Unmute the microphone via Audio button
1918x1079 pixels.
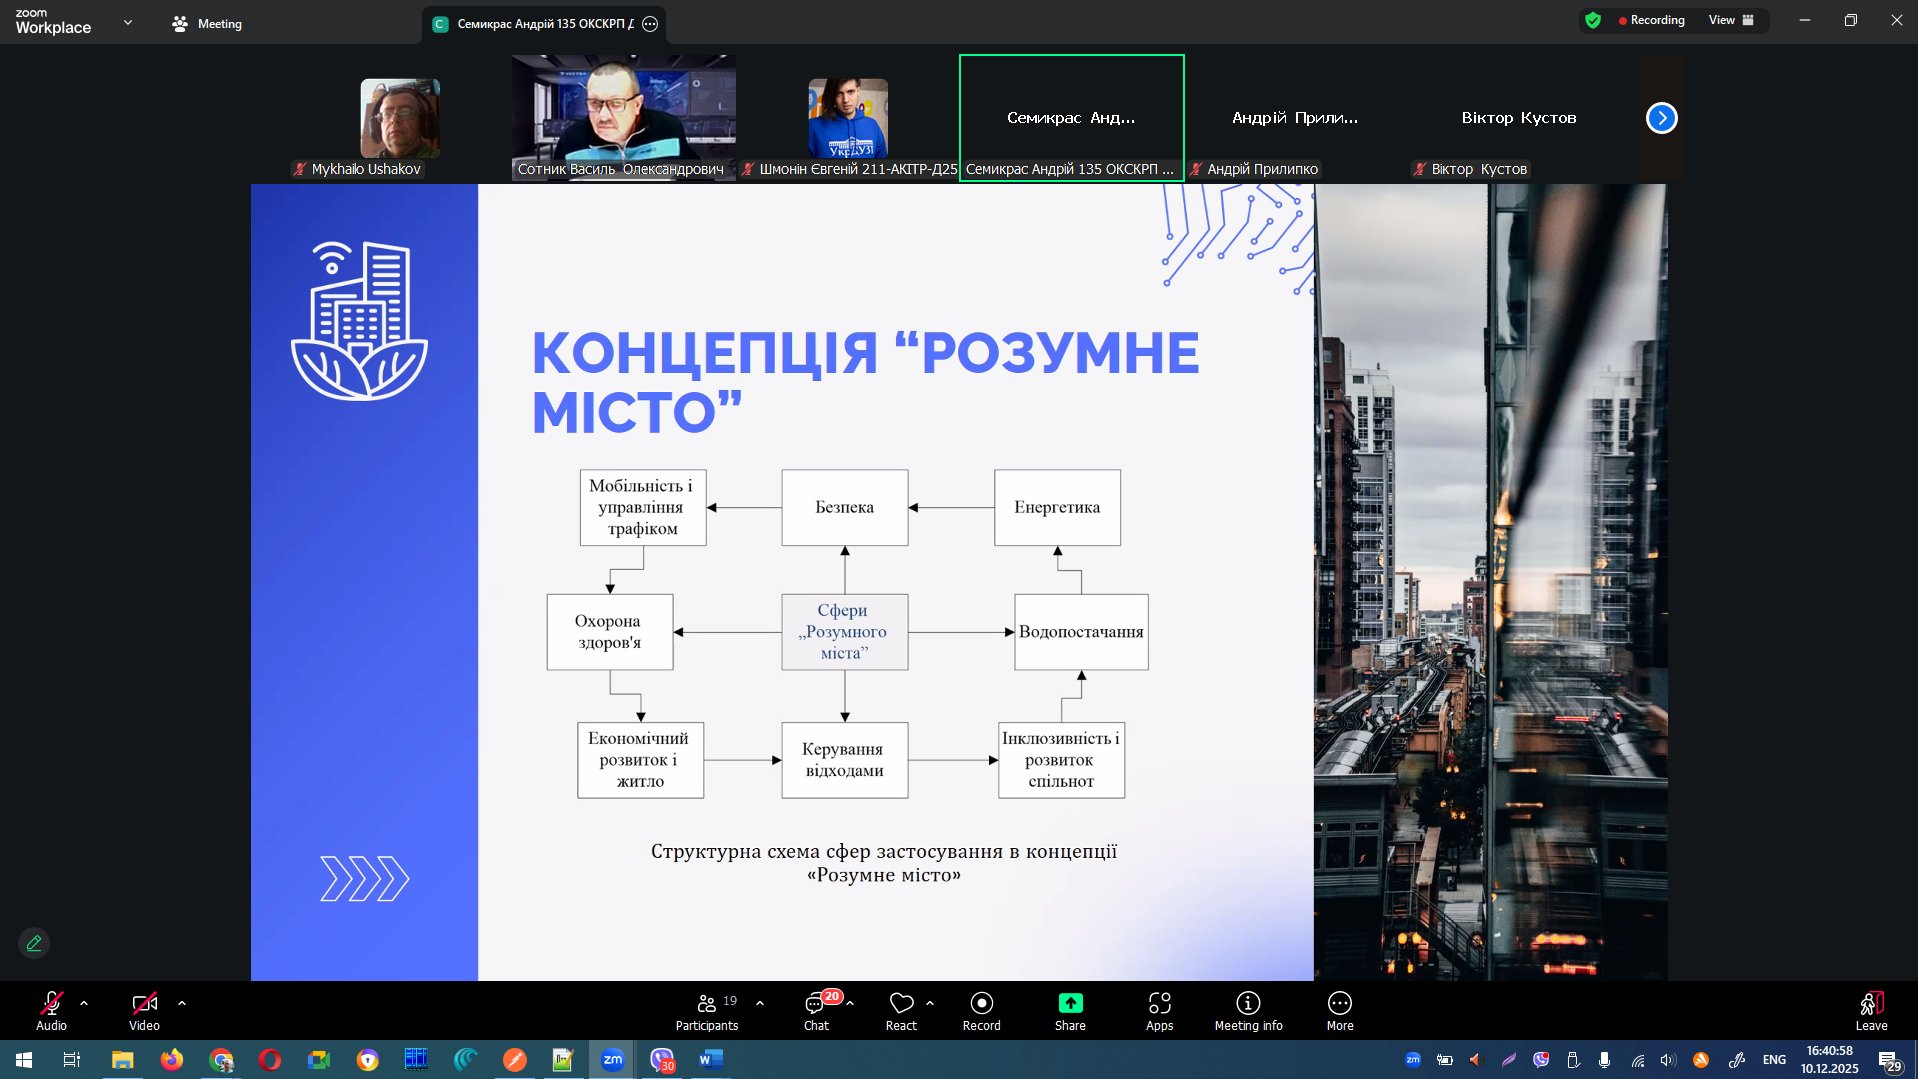click(51, 1010)
